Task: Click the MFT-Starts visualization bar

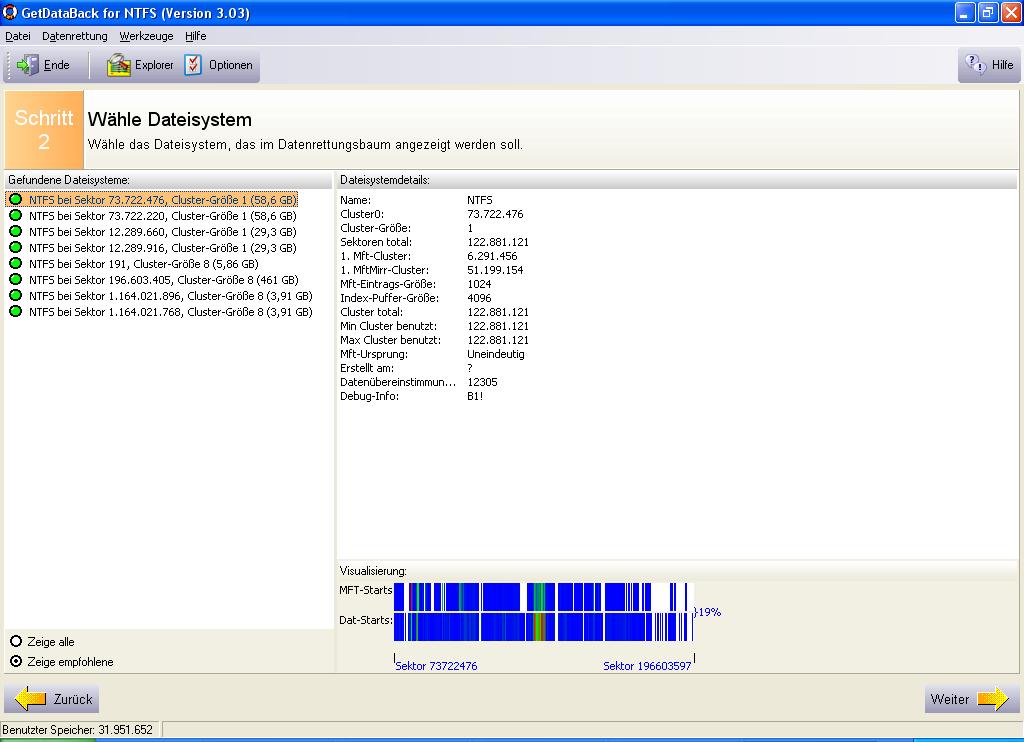Action: pyautogui.click(x=542, y=597)
